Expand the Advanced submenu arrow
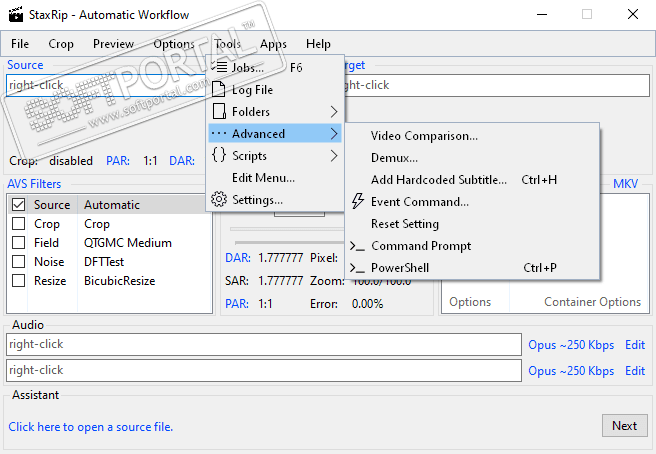 (x=333, y=133)
